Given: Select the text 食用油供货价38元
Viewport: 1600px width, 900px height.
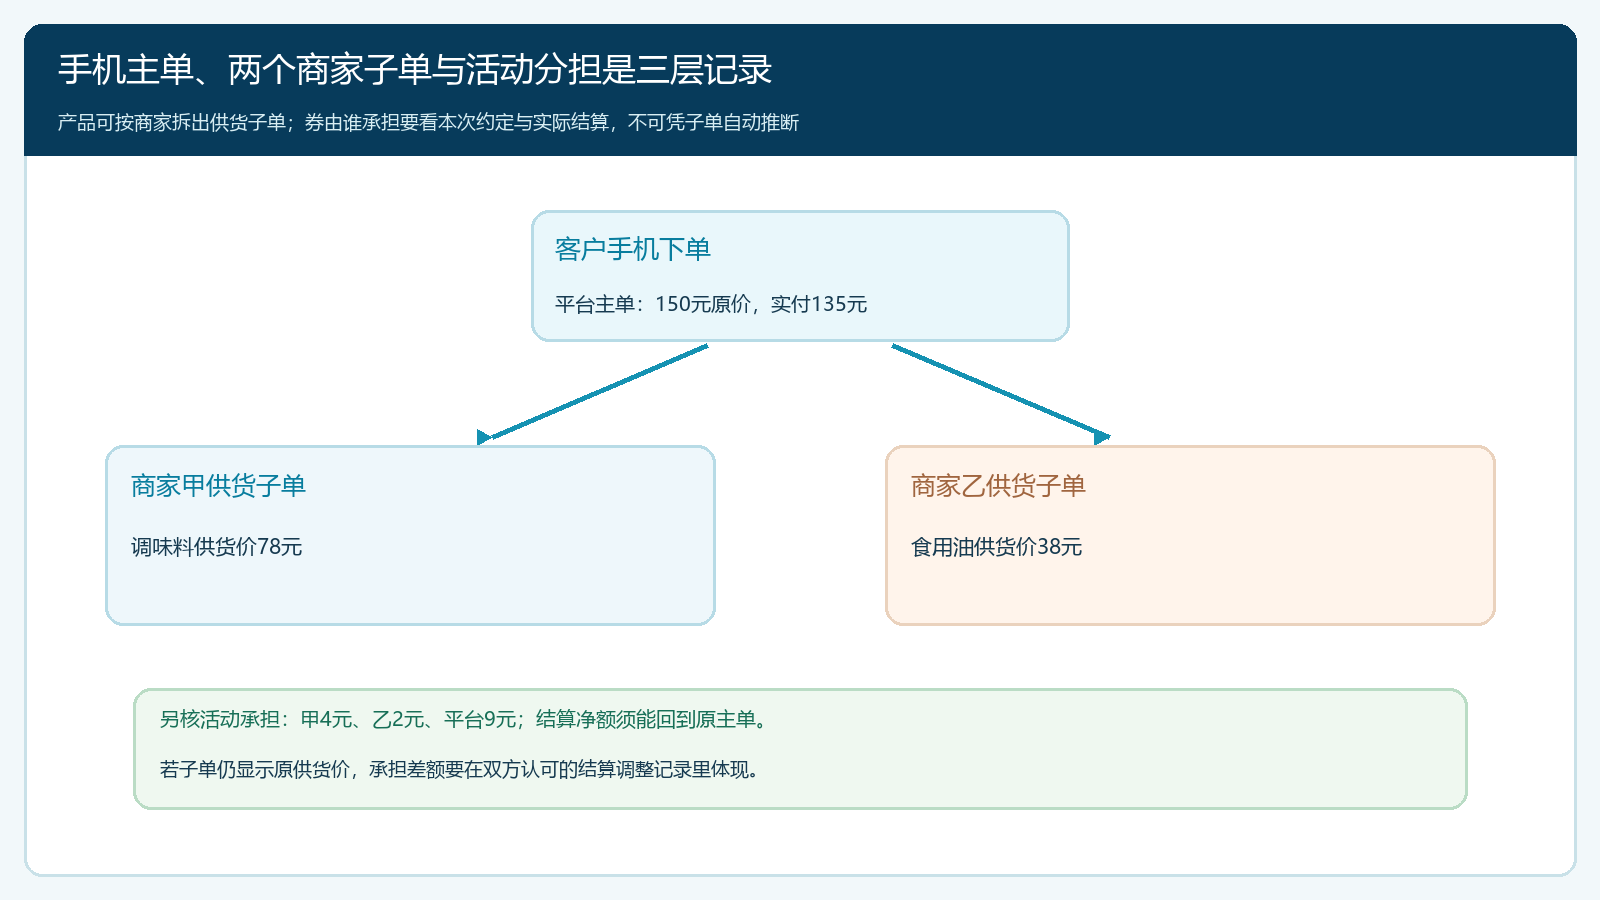Looking at the screenshot, I should point(996,547).
